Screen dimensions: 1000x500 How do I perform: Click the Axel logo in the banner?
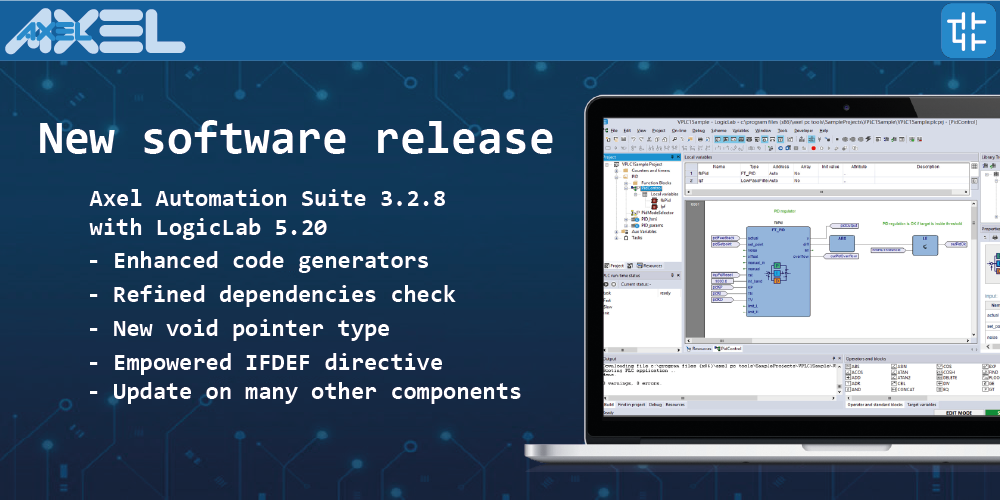[95, 32]
